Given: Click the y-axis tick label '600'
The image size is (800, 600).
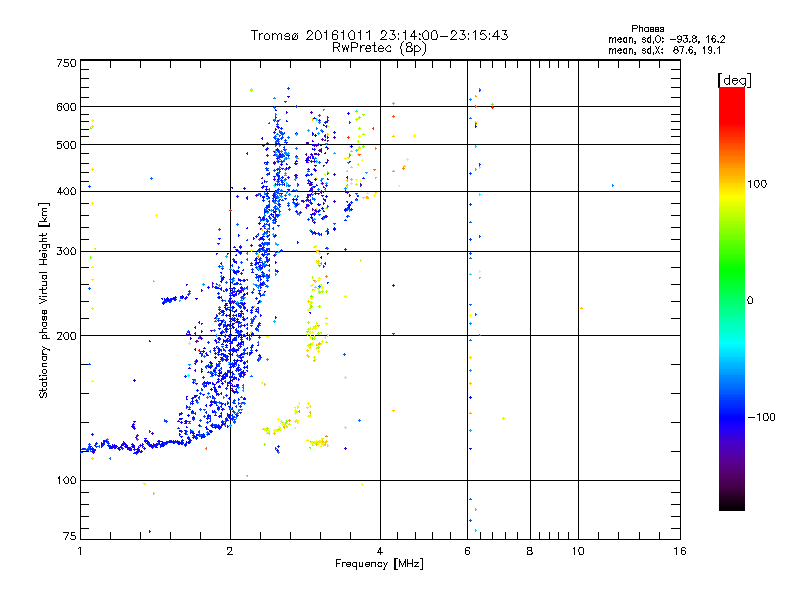Looking at the screenshot, I should pyautogui.click(x=66, y=107).
